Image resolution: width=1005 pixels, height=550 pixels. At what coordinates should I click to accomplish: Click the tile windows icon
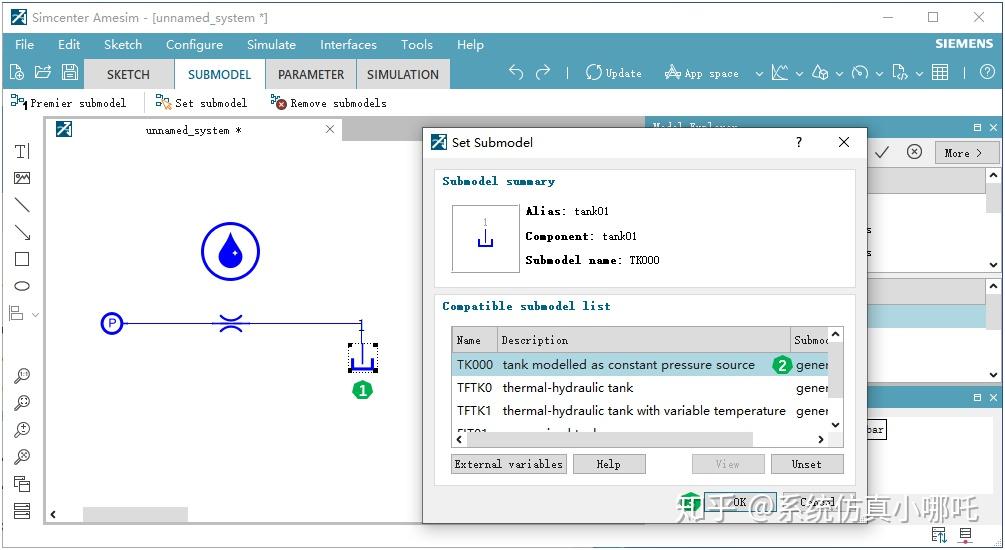[22, 511]
